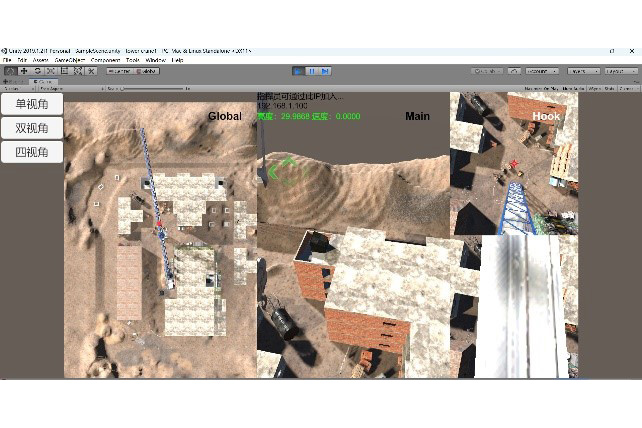Toggle Global/Local handle rotation

coord(146,71)
